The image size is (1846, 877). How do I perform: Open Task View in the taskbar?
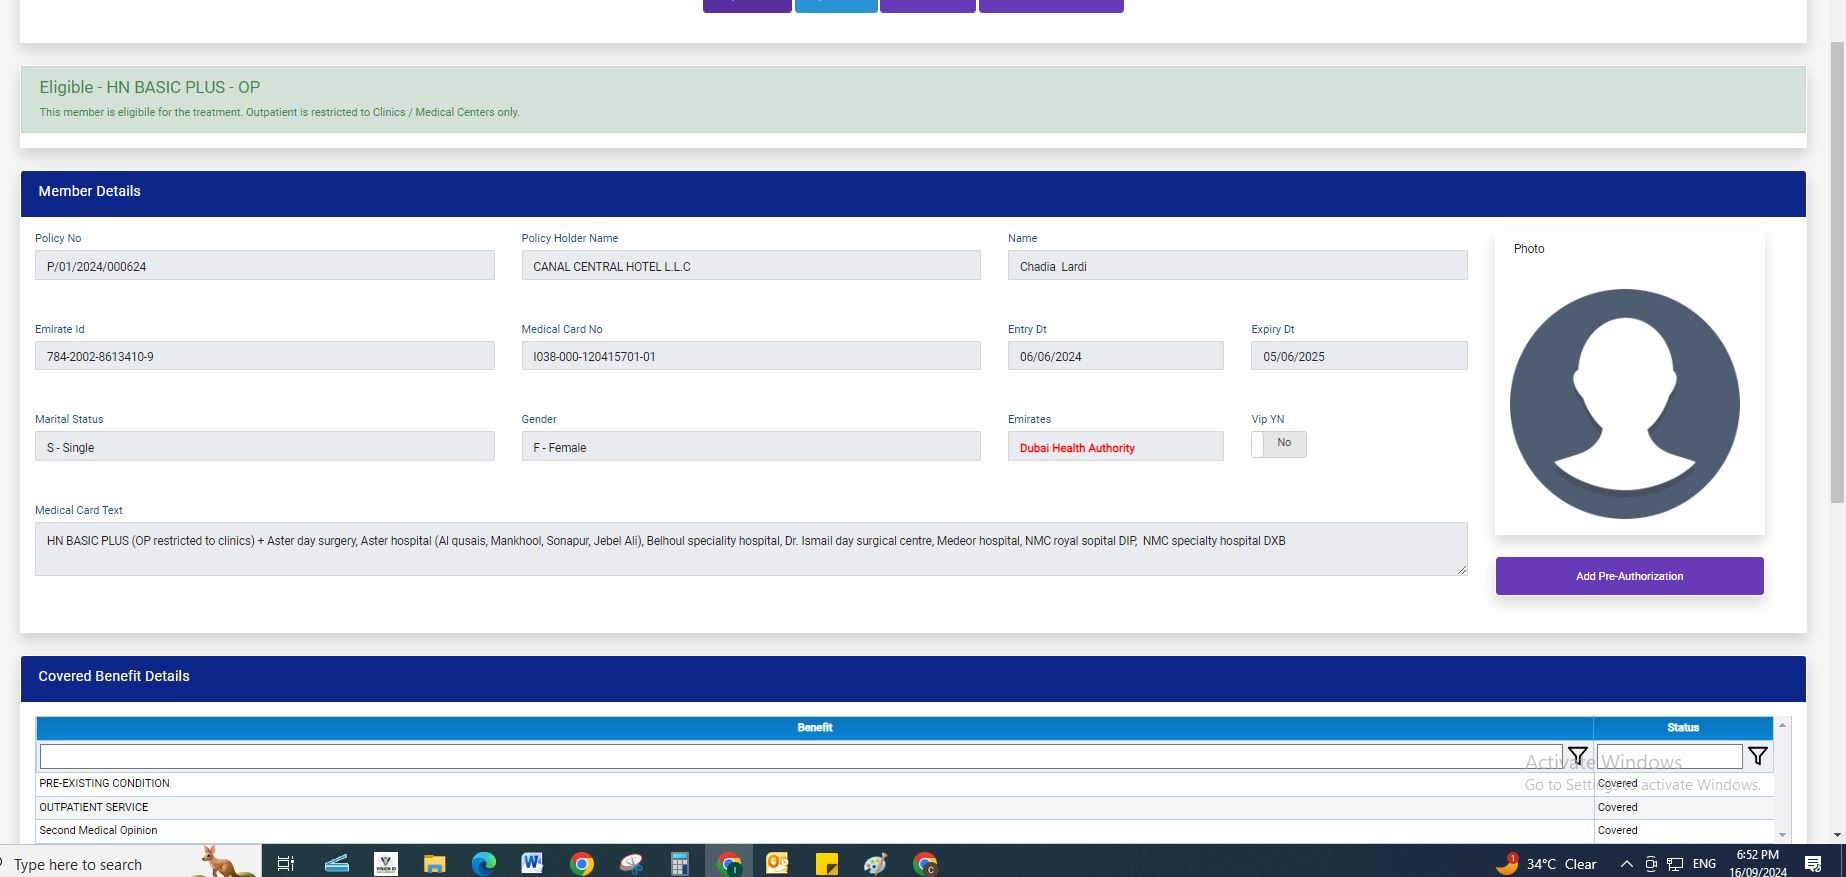pos(286,863)
